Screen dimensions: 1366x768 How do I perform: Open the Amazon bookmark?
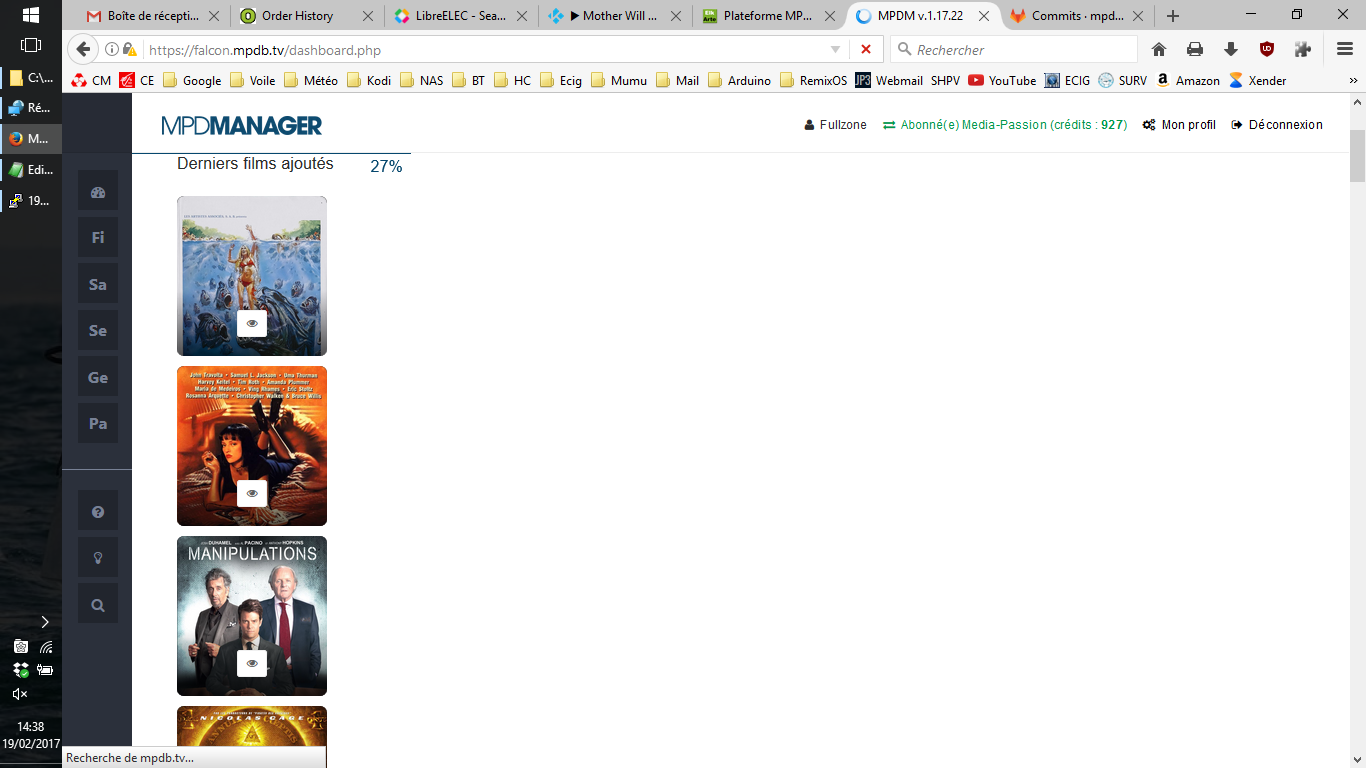click(1188, 81)
